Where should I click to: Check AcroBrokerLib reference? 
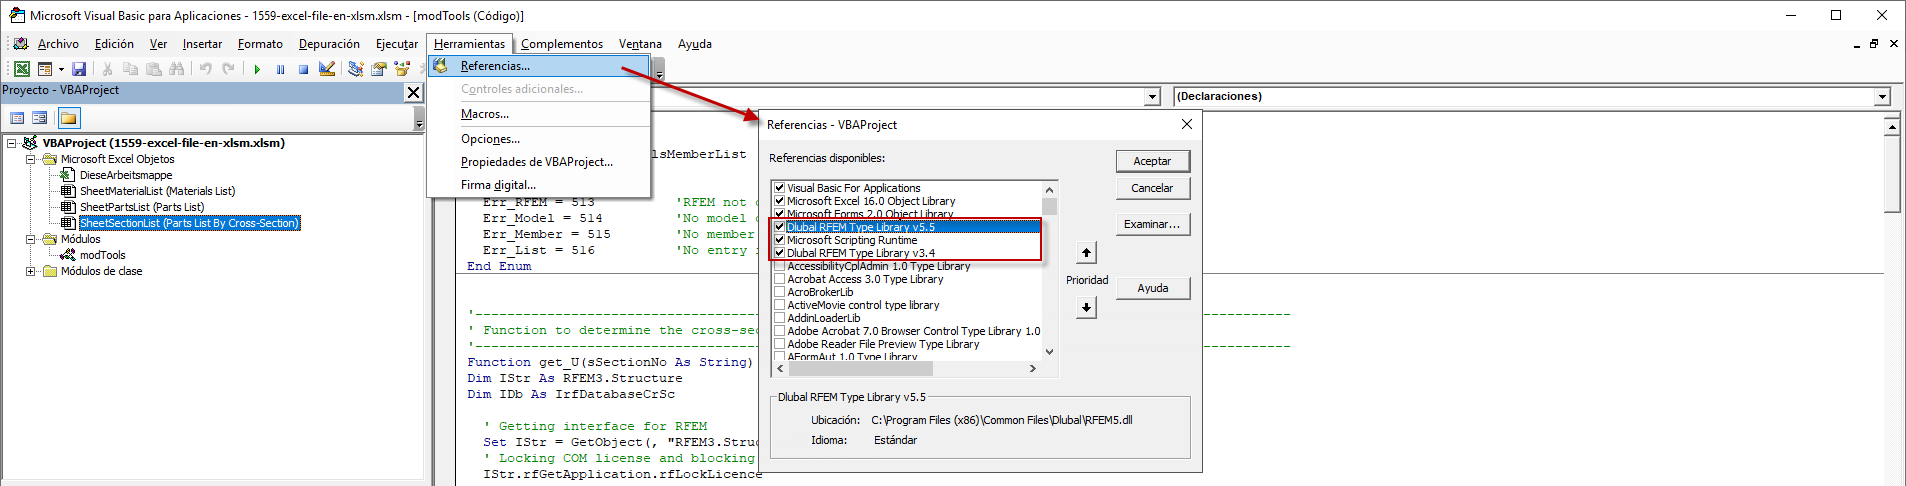point(779,292)
